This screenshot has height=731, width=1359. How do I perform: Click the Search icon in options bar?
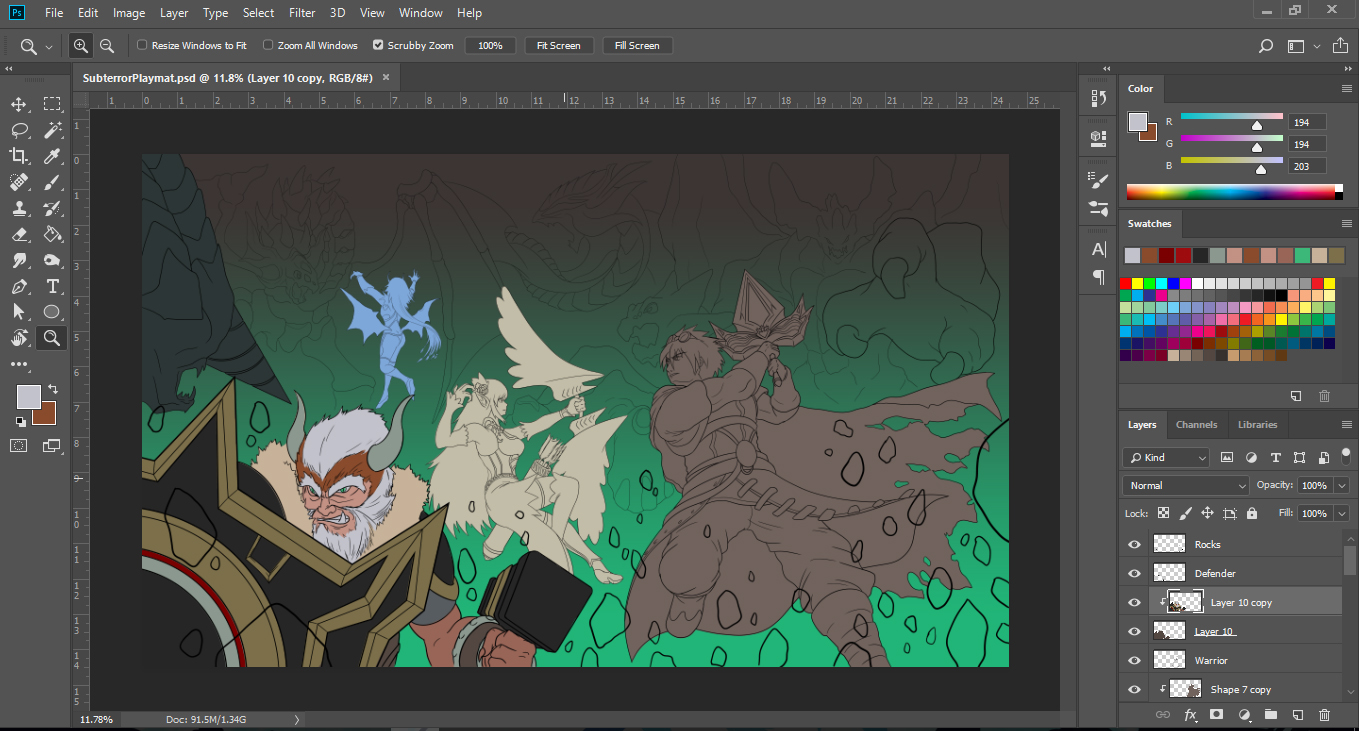(1265, 46)
